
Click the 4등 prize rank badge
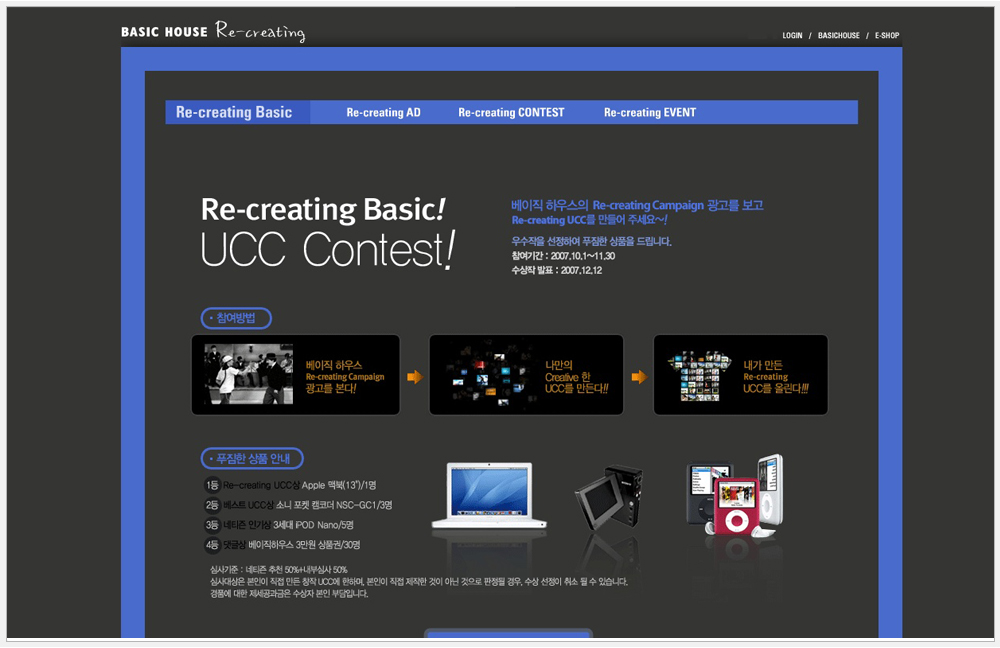[212, 545]
